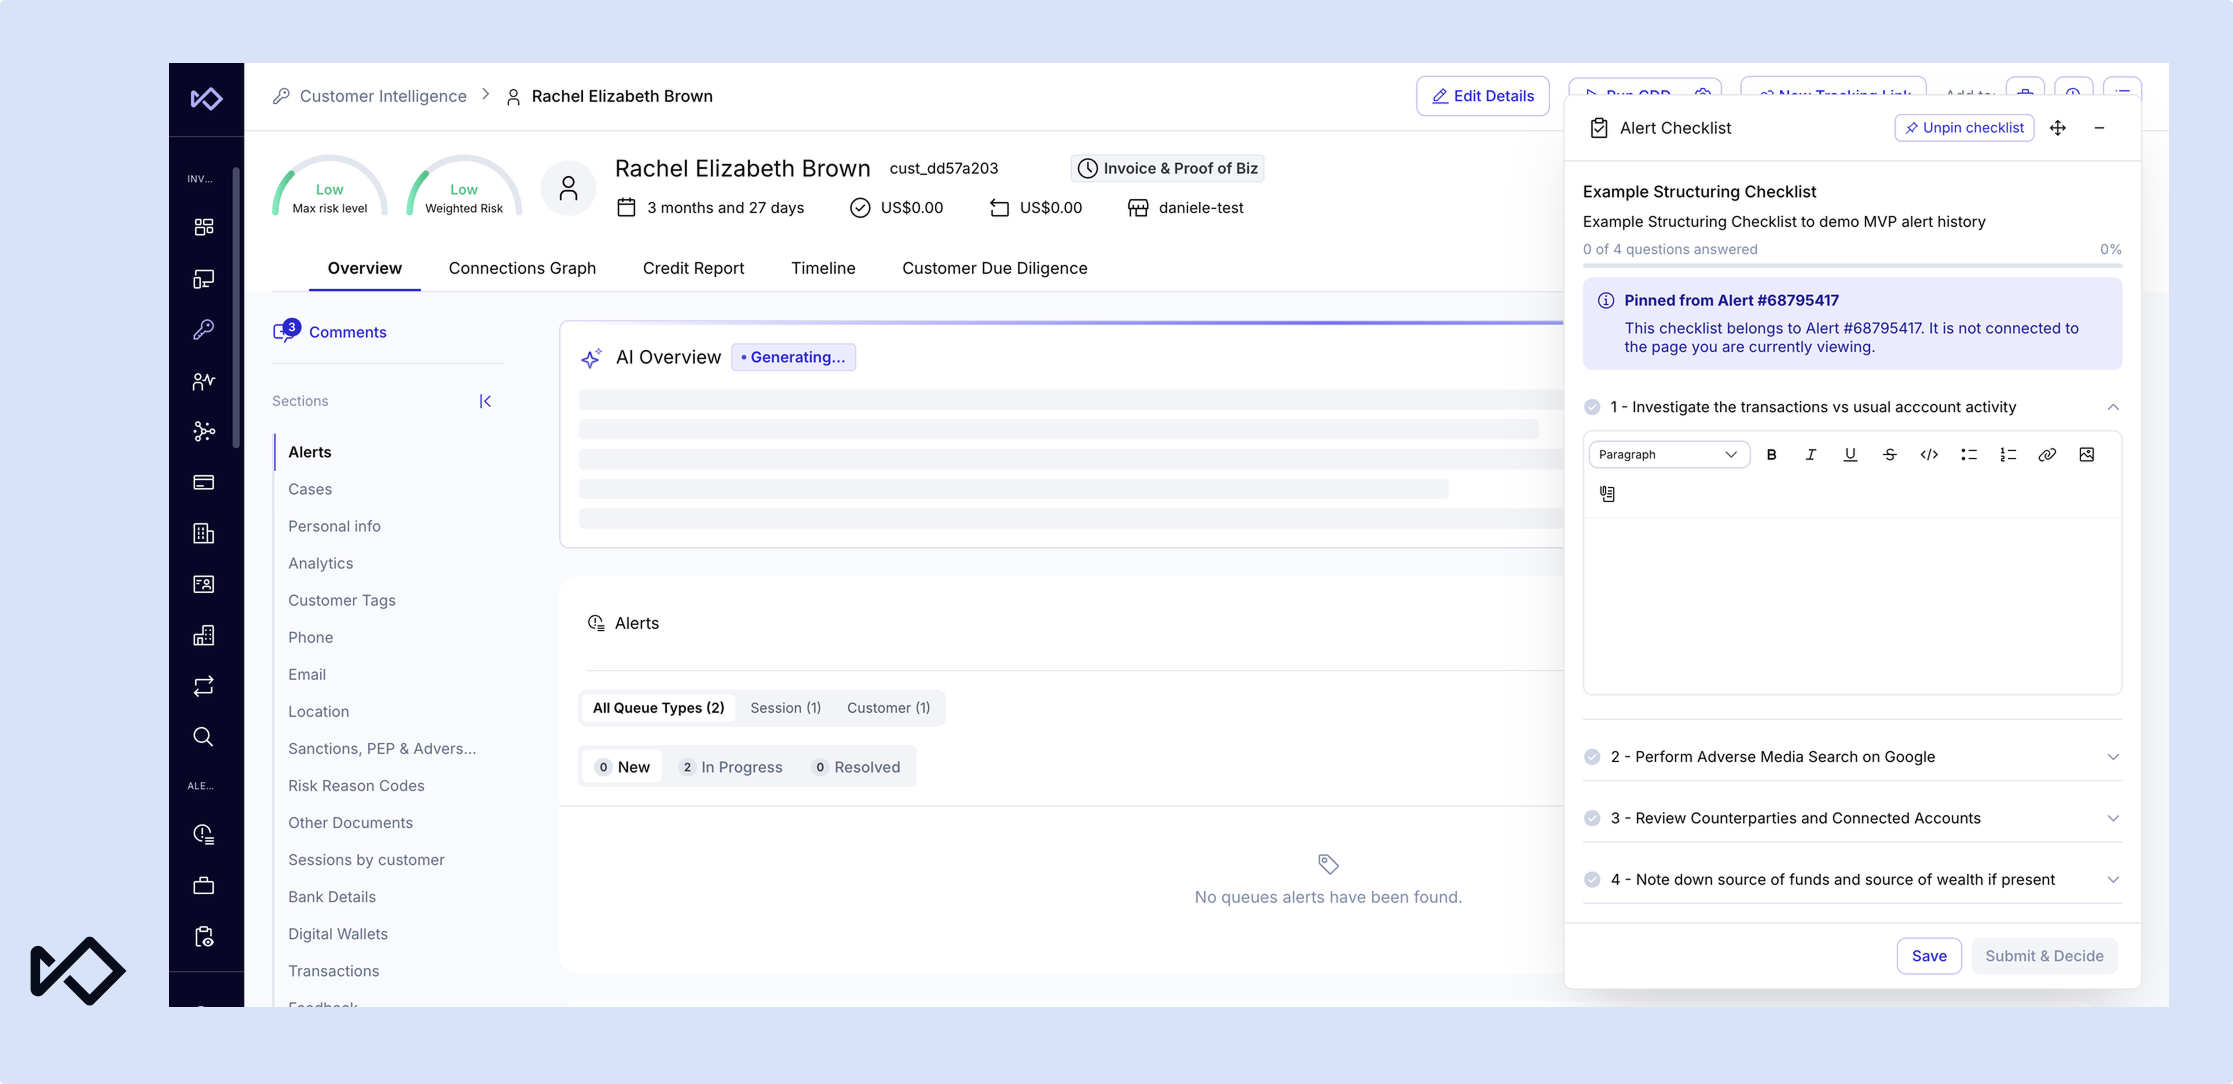
Task: Jump to Sanctions, PEP & Advers... section
Action: (x=382, y=749)
